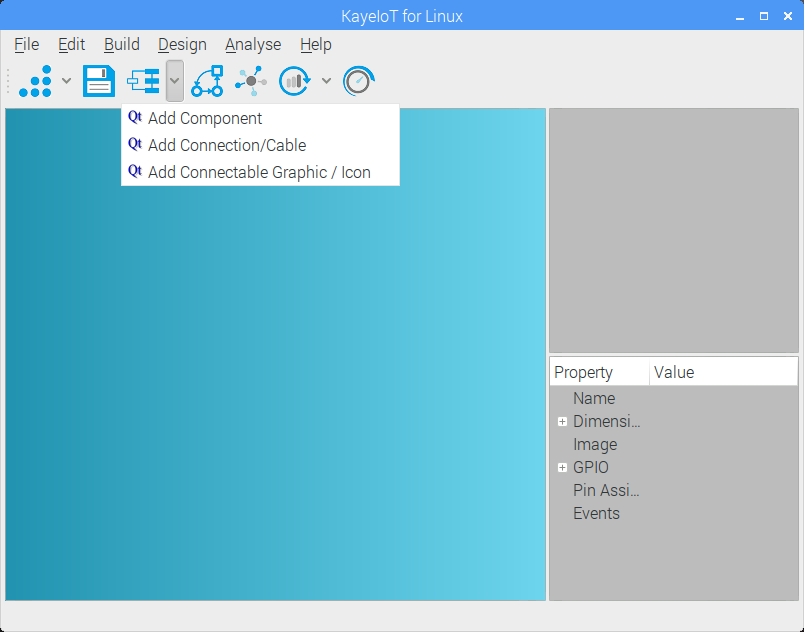Select the Image property row

[673, 444]
